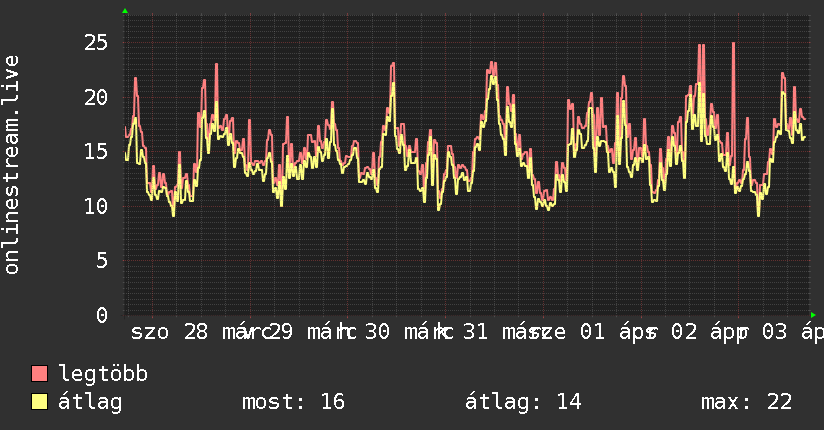The height and width of the screenshot is (430, 824).
Task: Click y-axis label 5
Action: tap(102, 260)
